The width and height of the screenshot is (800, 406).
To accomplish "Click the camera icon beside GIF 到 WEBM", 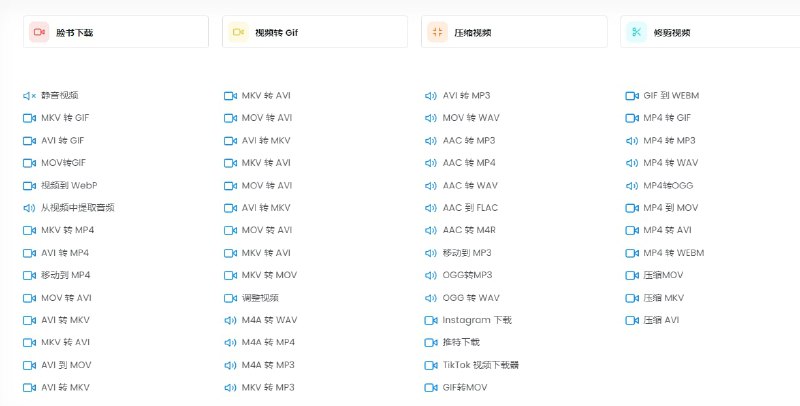I will click(x=632, y=96).
